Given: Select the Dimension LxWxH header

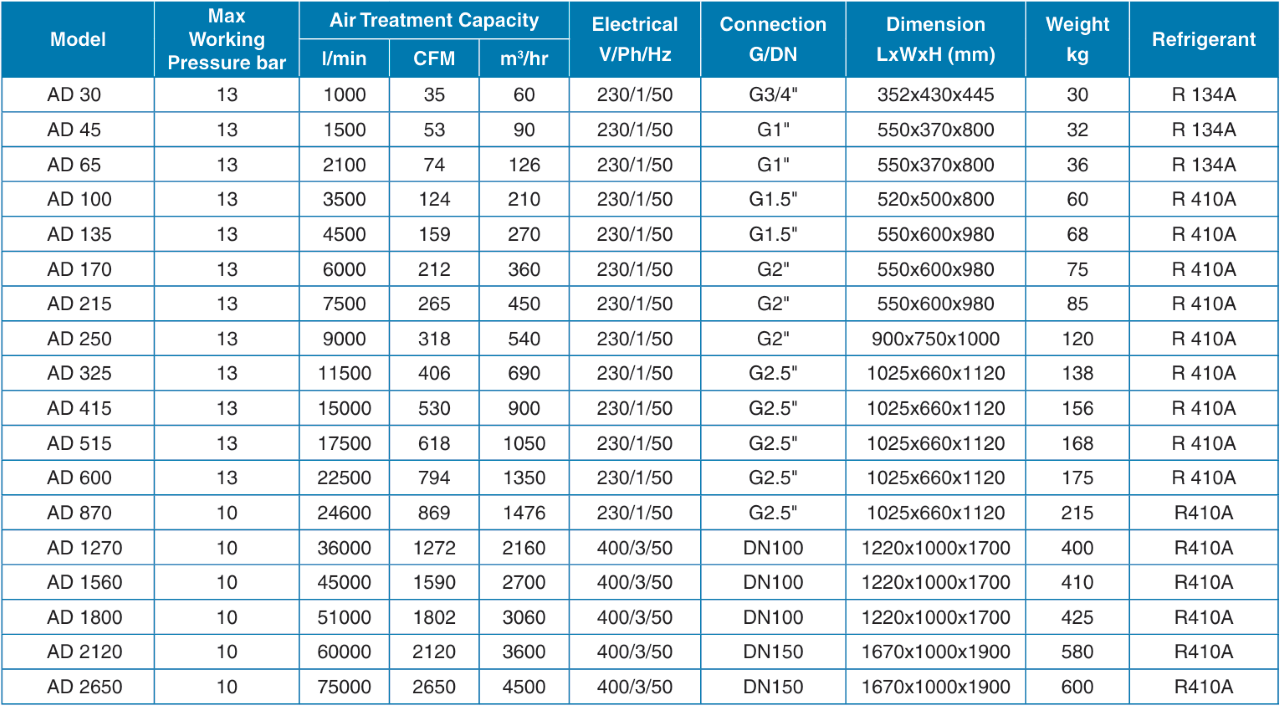Looking at the screenshot, I should click(935, 40).
